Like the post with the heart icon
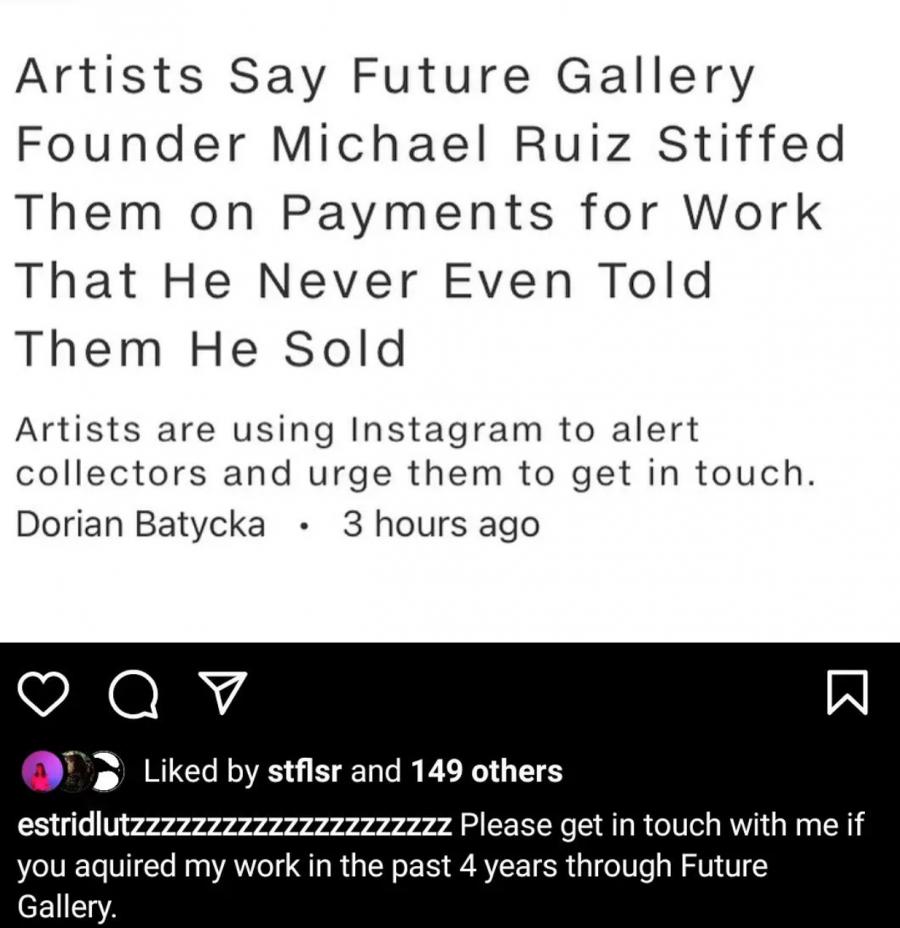 click(45, 694)
